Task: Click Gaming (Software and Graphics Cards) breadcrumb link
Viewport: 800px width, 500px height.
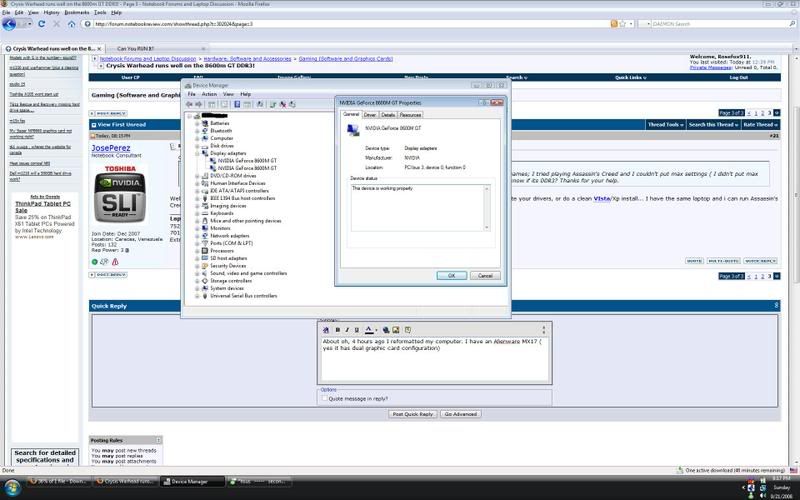Action: coord(345,59)
